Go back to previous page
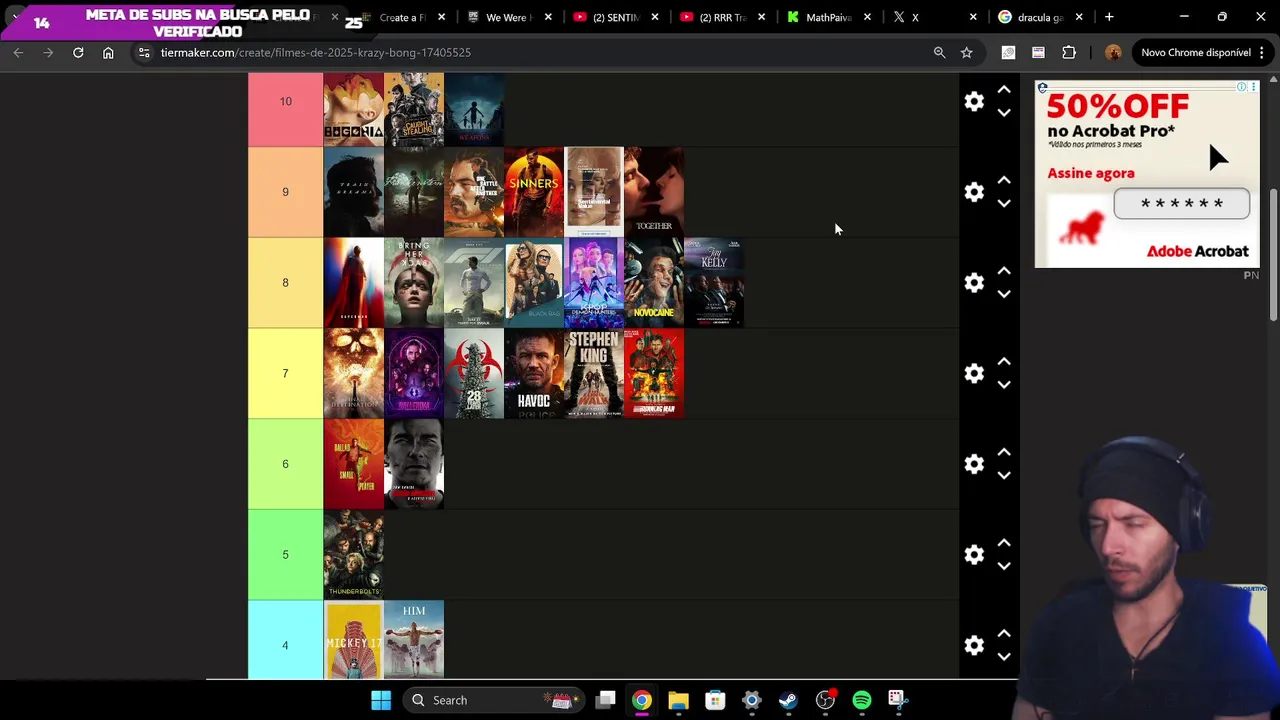Viewport: 1280px width, 720px height. tap(18, 52)
